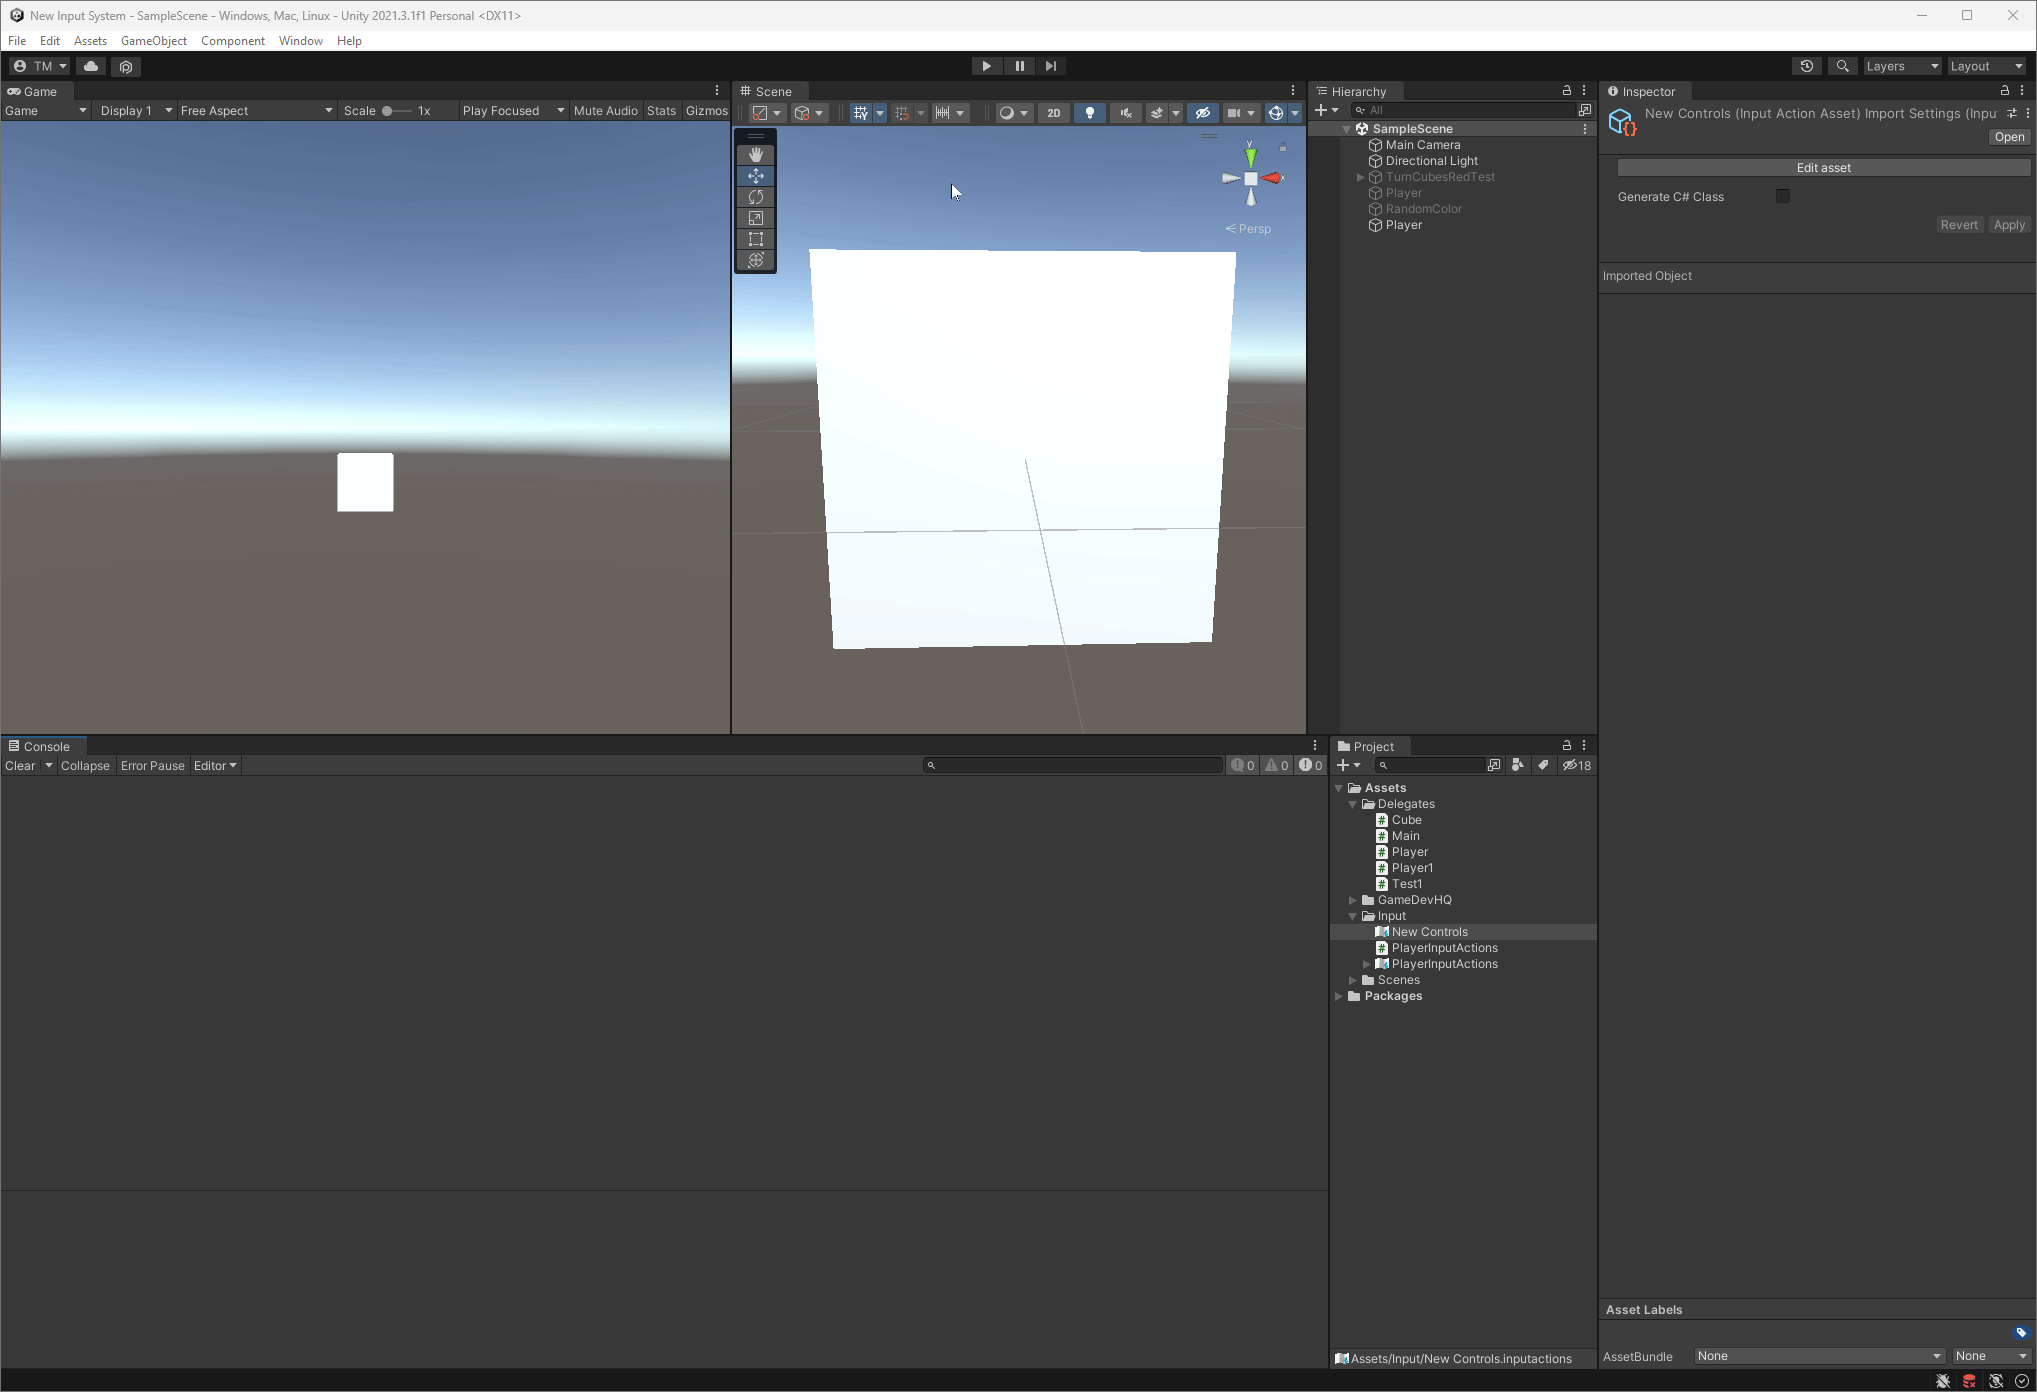This screenshot has width=2037, height=1392.
Task: Select the Main Camera in Hierarchy
Action: coord(1422,145)
